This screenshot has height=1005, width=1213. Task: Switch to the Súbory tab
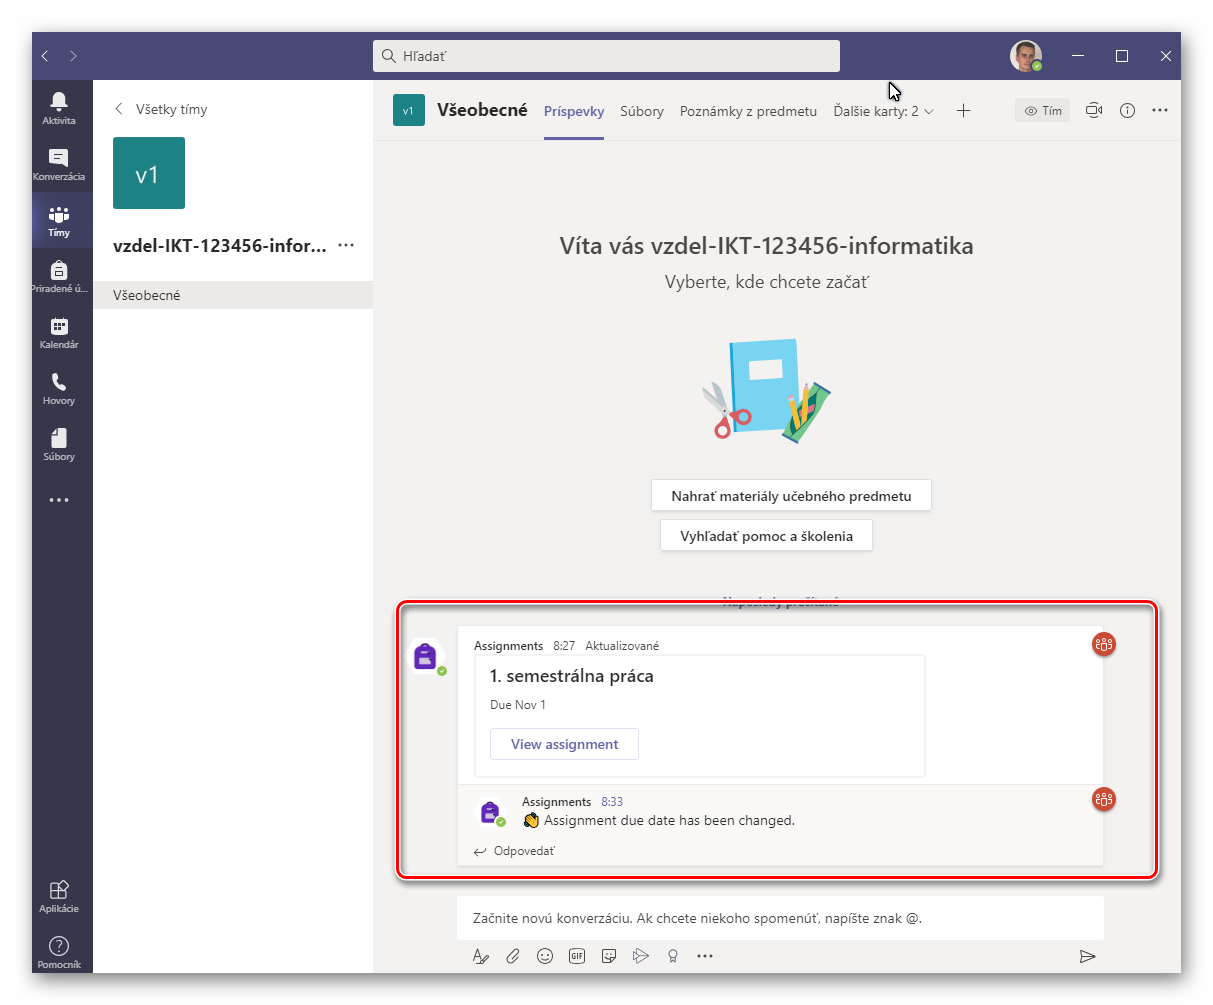coord(641,111)
